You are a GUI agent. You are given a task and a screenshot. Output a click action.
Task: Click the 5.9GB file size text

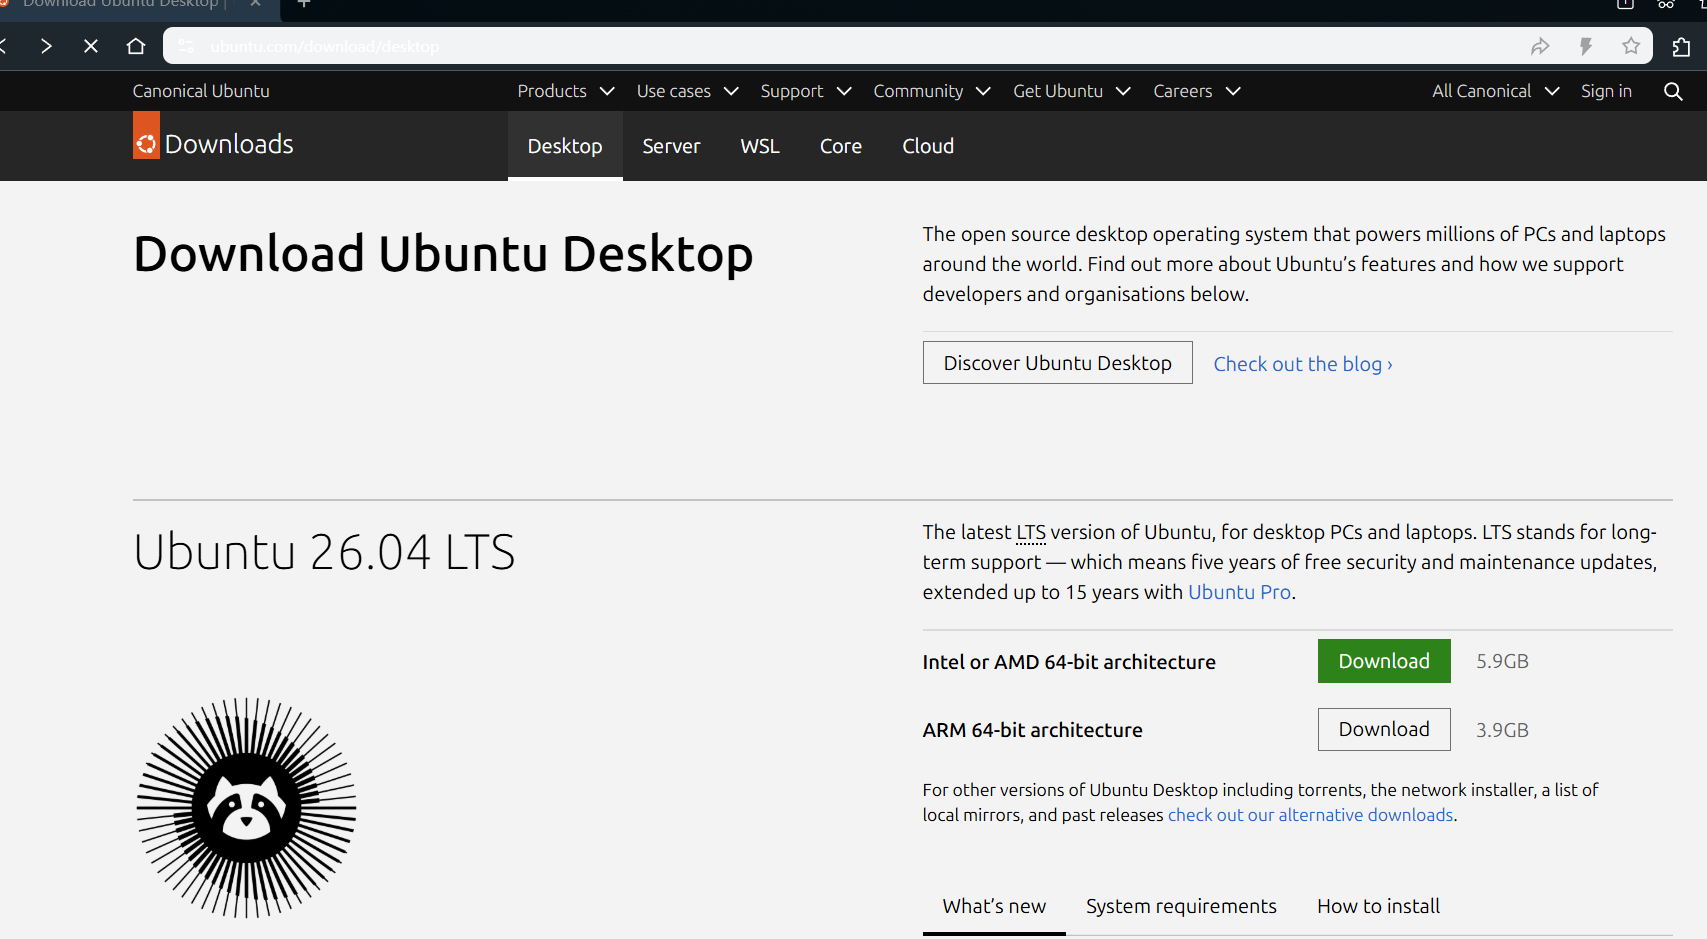(1502, 661)
